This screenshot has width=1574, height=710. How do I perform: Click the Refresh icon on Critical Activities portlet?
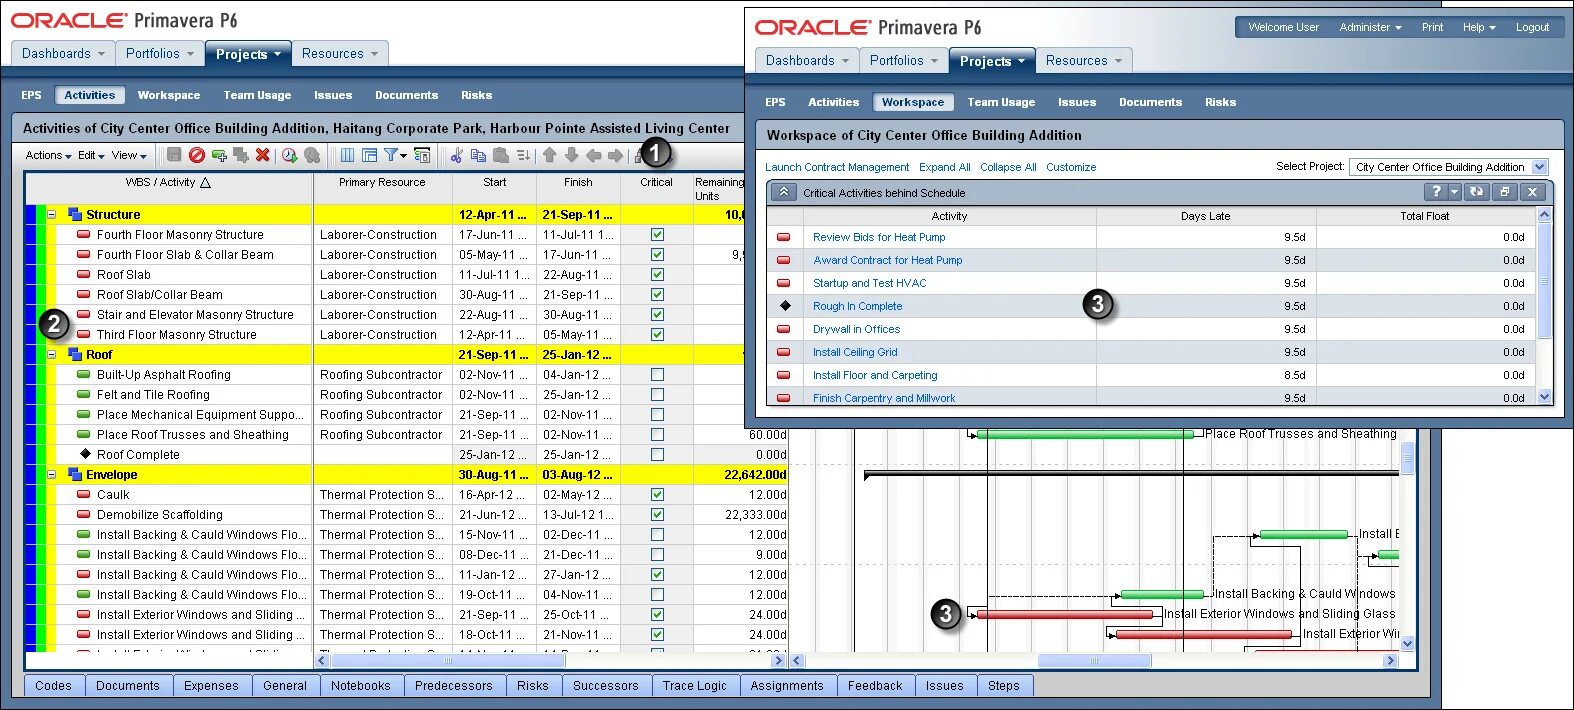pos(1476,192)
